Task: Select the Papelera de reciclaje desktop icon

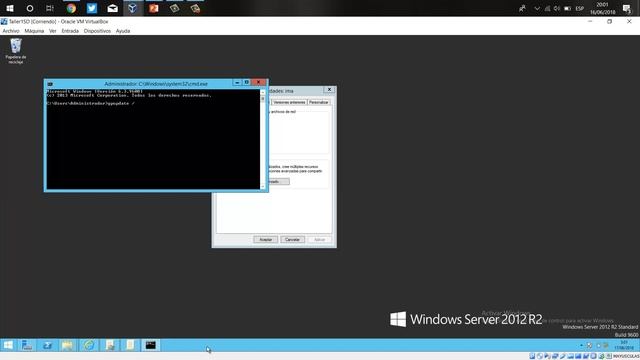Action: (16, 51)
